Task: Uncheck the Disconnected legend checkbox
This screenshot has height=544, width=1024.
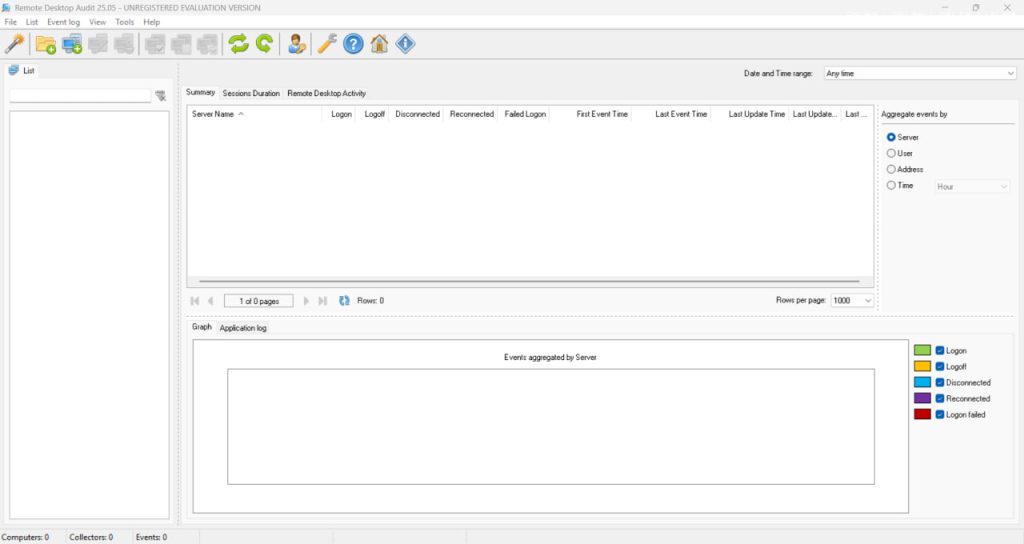Action: point(940,383)
